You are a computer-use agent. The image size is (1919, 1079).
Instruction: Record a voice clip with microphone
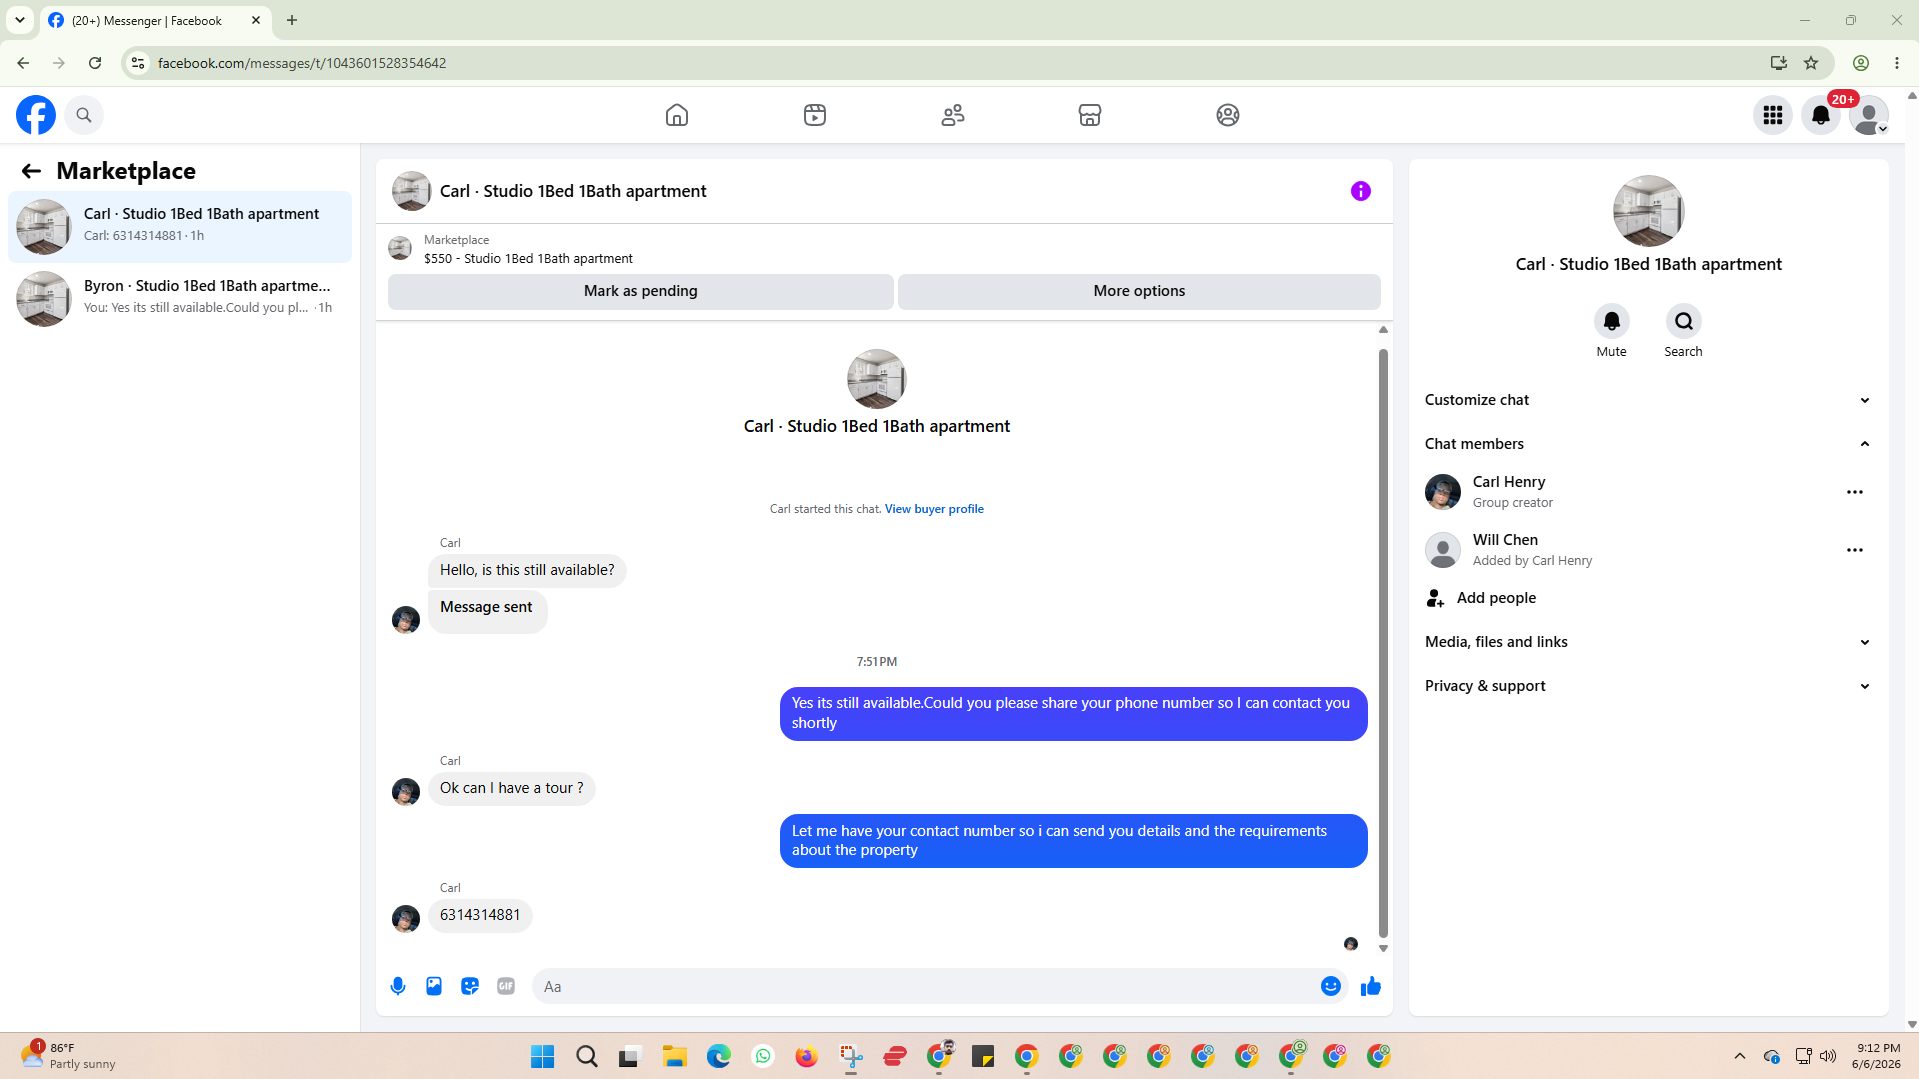(398, 986)
